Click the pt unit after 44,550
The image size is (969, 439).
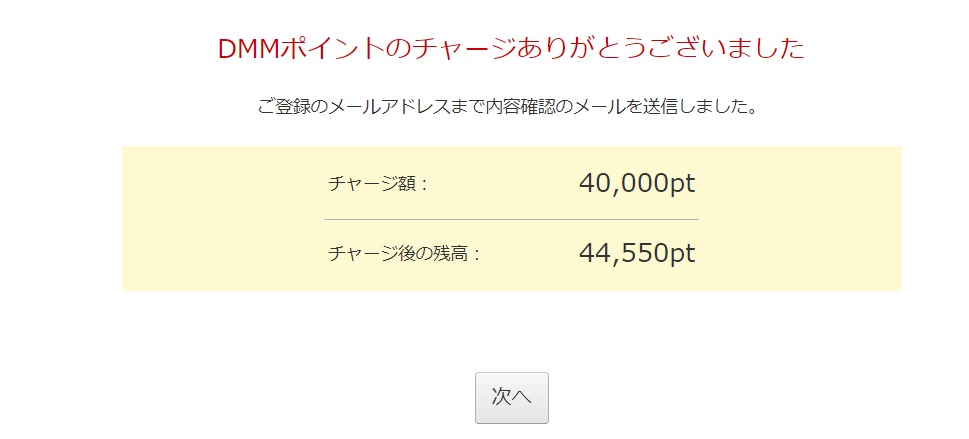pyautogui.click(x=681, y=253)
